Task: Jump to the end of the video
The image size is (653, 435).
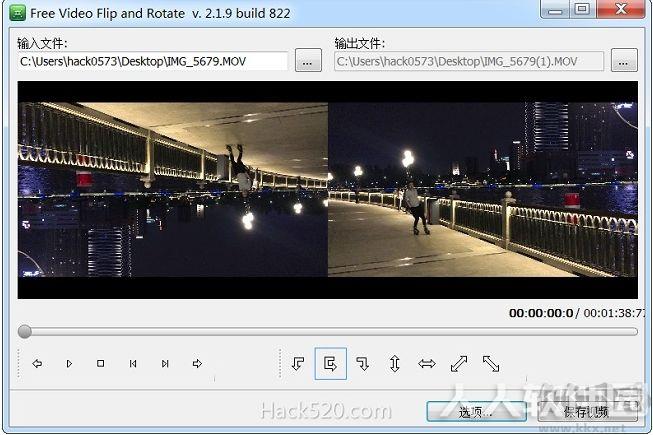Action: pos(165,363)
